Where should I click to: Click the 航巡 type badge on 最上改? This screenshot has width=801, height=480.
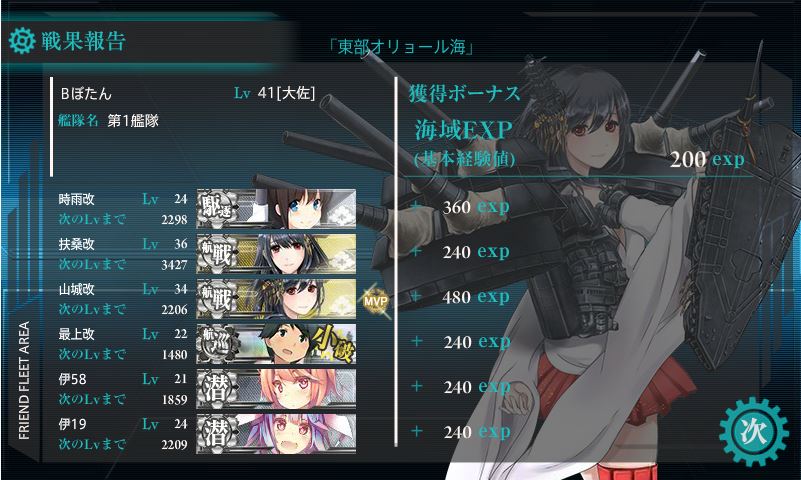pyautogui.click(x=217, y=343)
